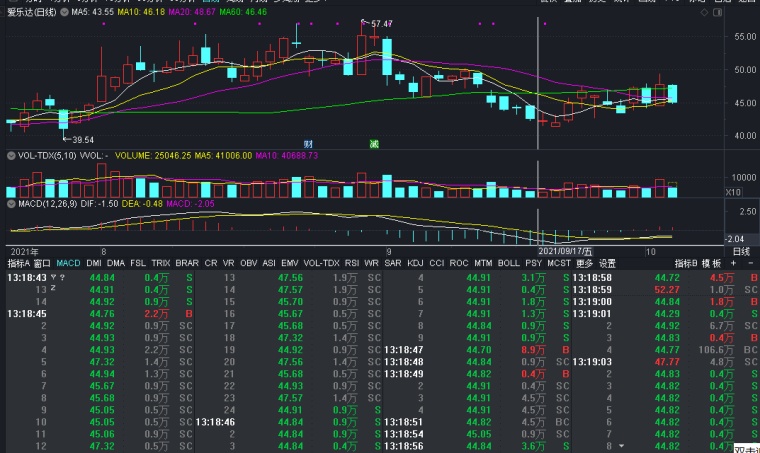The height and width of the screenshot is (453, 760).
Task: Click the 指标B button
Action: pyautogui.click(x=686, y=263)
